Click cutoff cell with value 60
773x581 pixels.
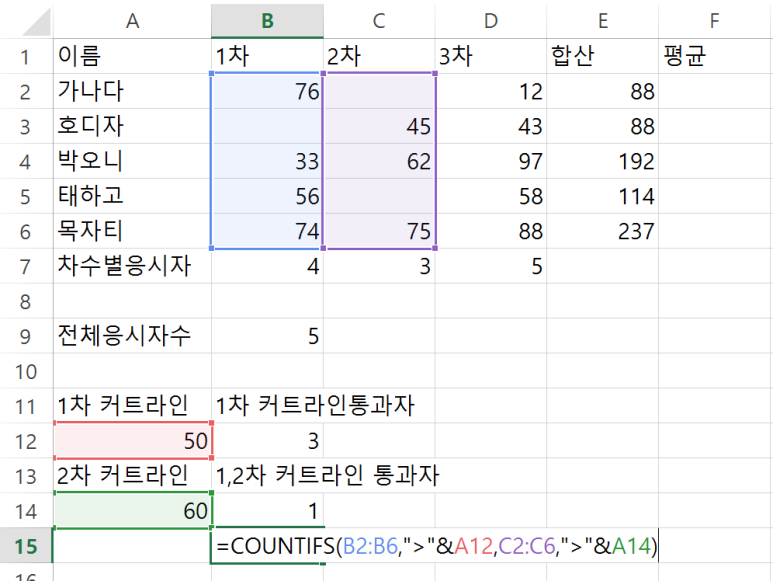coord(132,511)
